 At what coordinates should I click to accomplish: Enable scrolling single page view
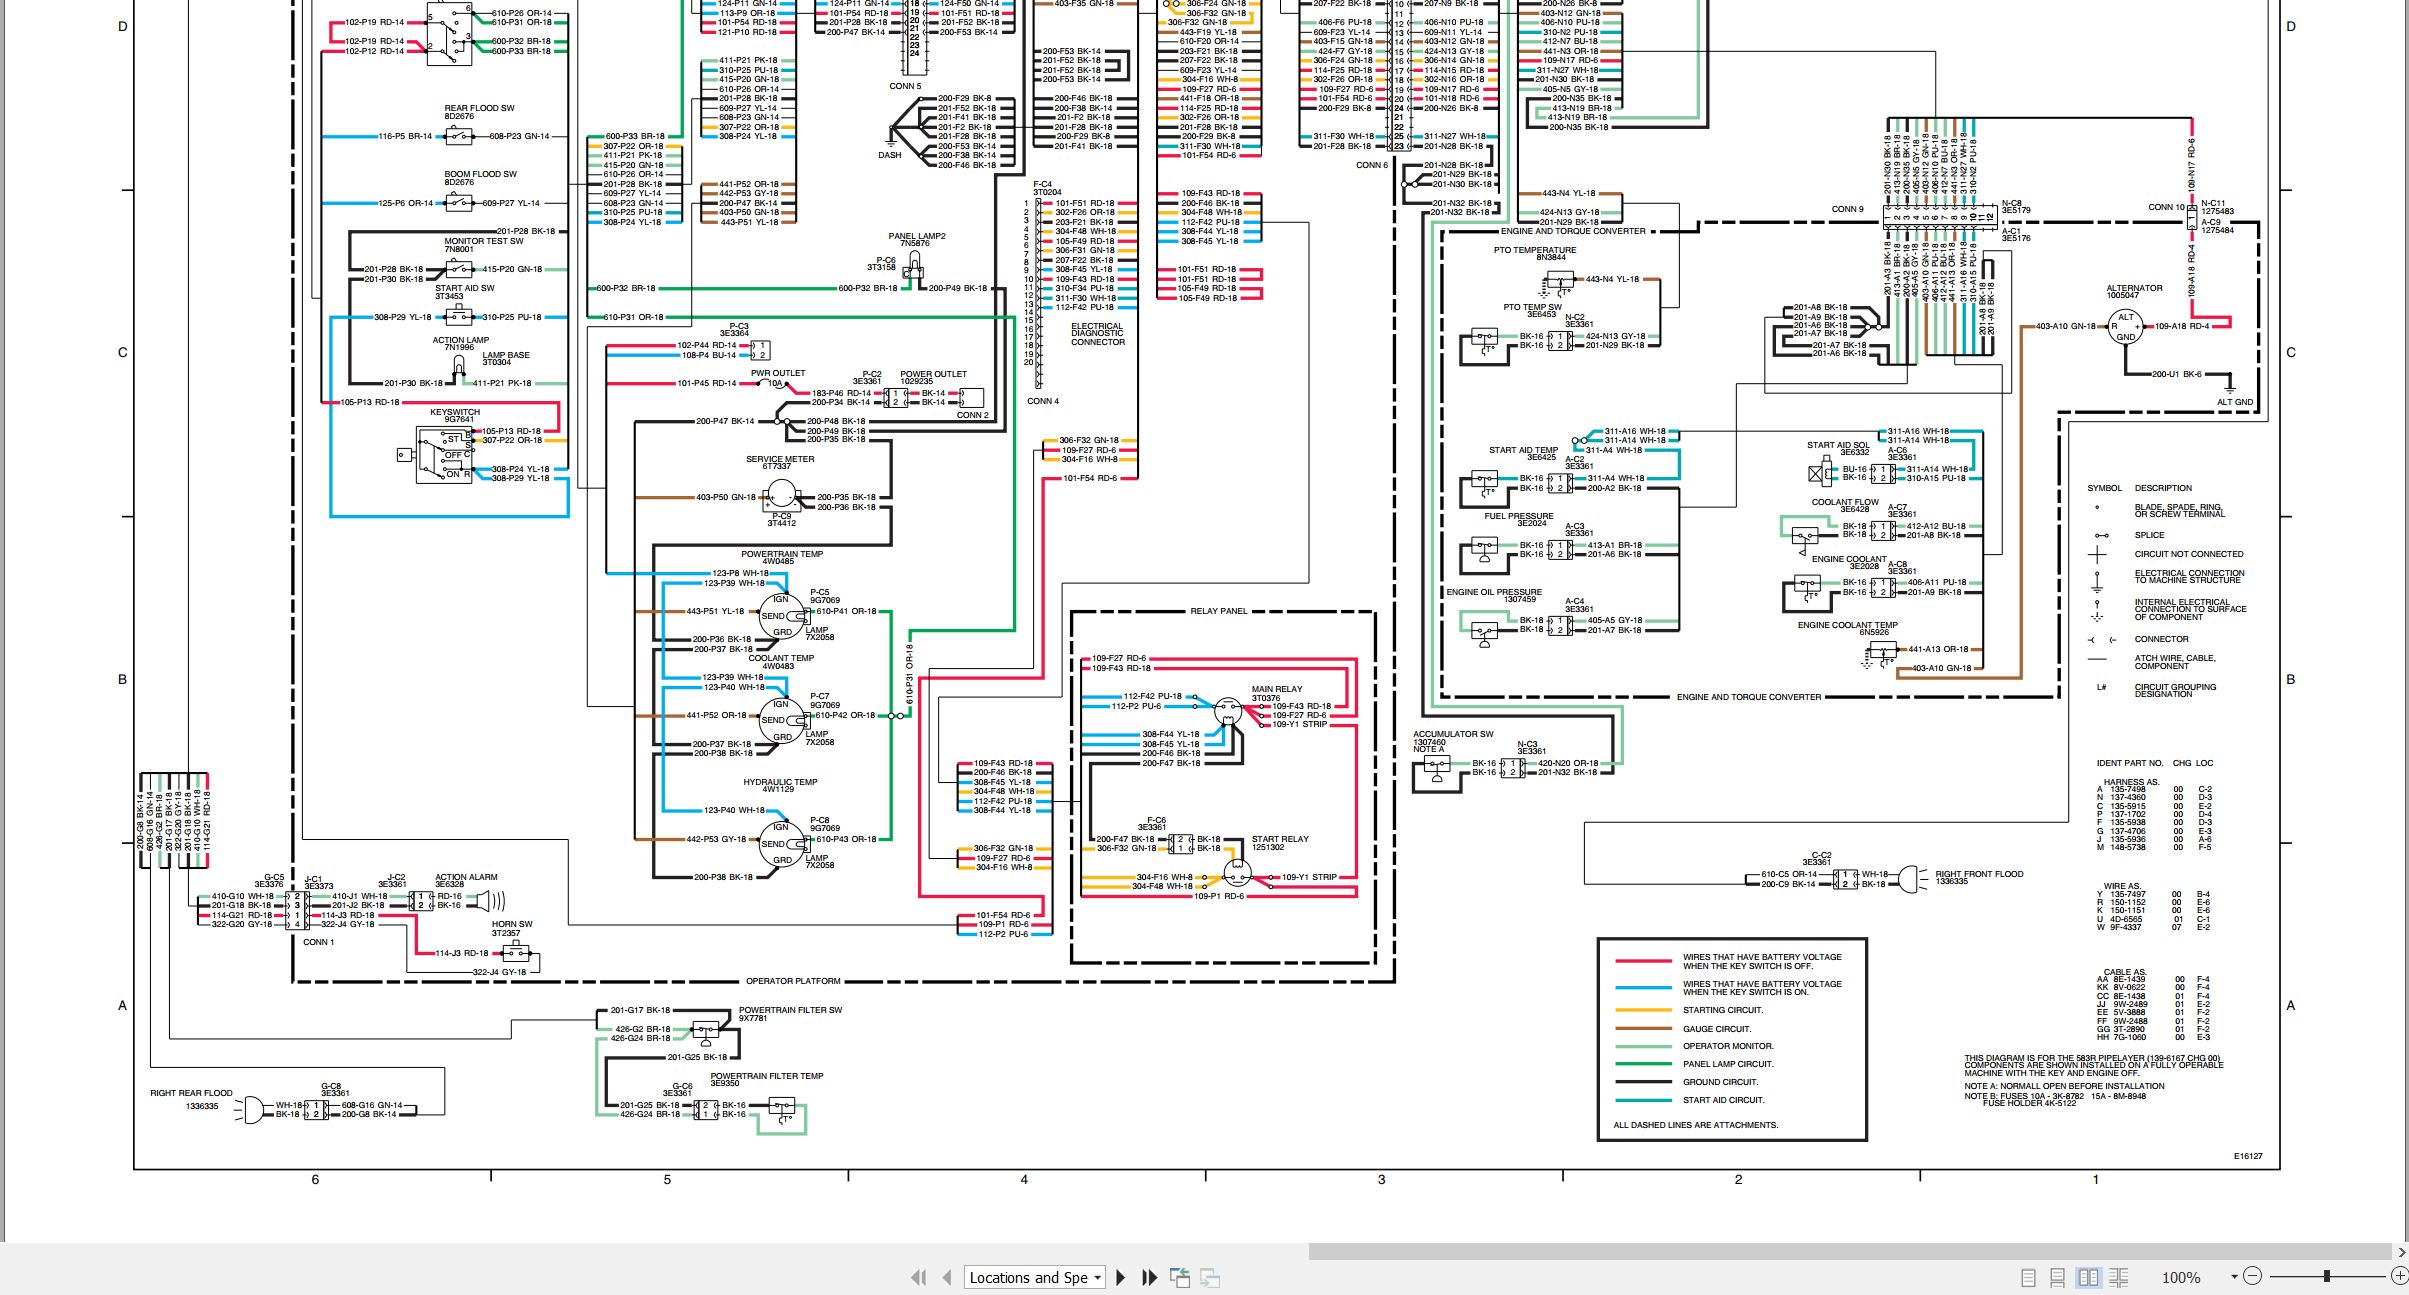click(x=2057, y=1277)
